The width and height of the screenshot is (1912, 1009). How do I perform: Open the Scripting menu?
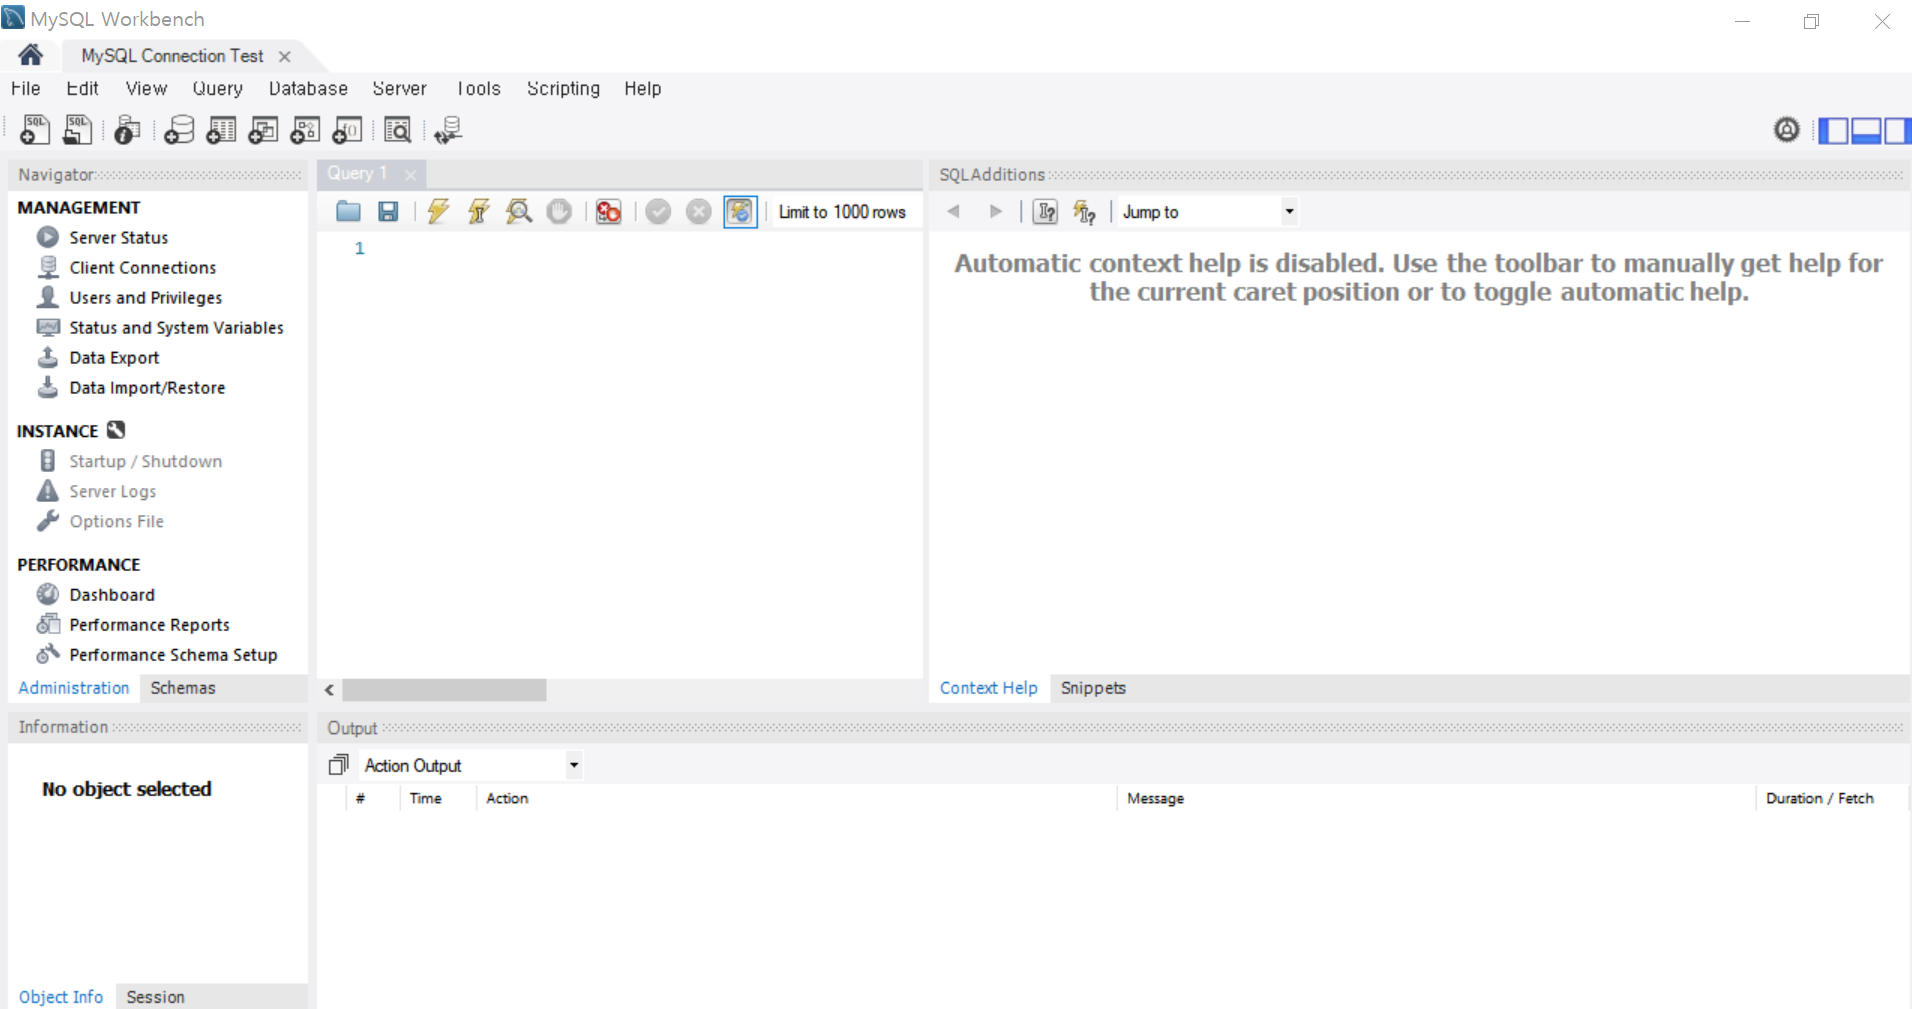coord(564,88)
